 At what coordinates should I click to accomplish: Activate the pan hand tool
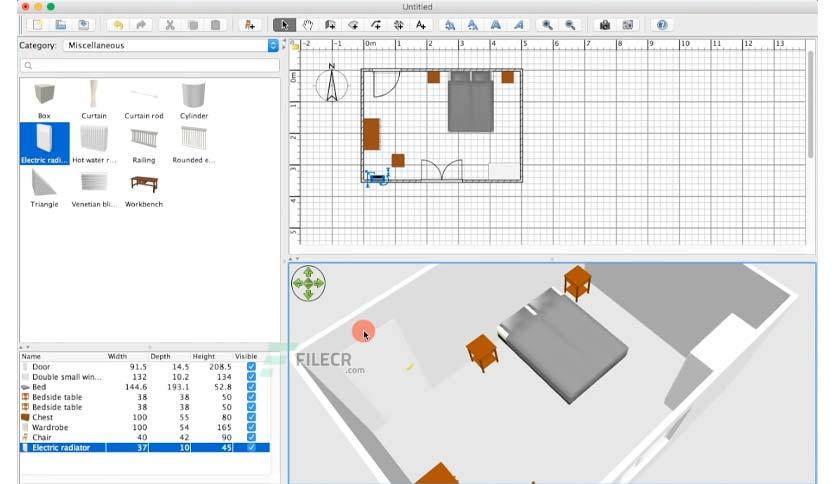point(308,25)
